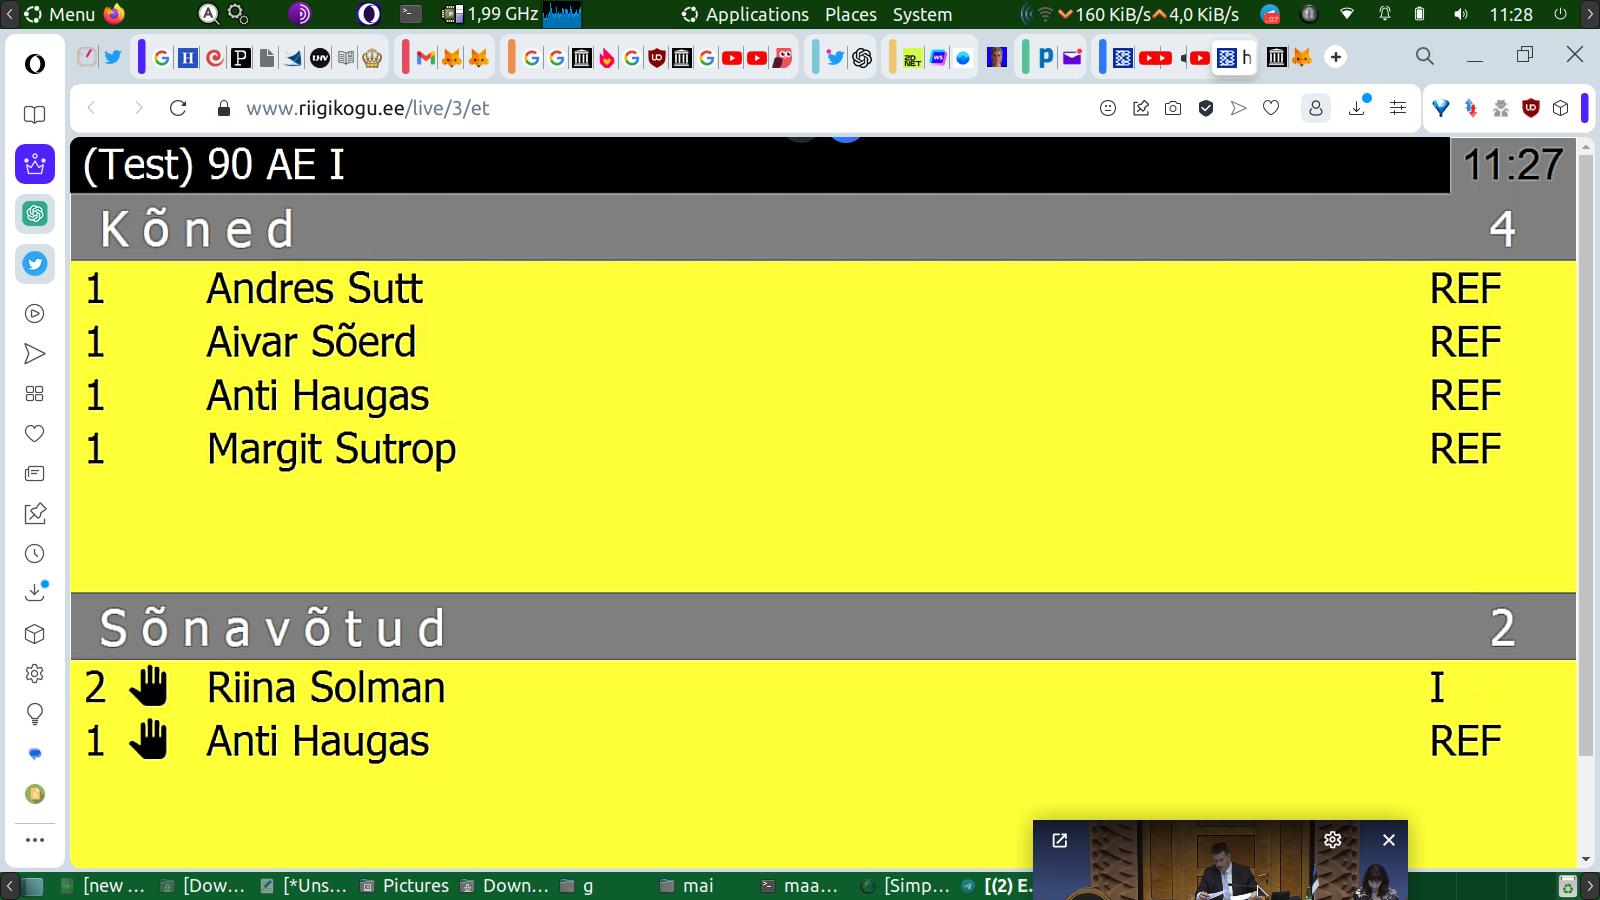The height and width of the screenshot is (900, 1600).
Task: Open the bookmarks sidebar panel
Action: click(x=35, y=114)
